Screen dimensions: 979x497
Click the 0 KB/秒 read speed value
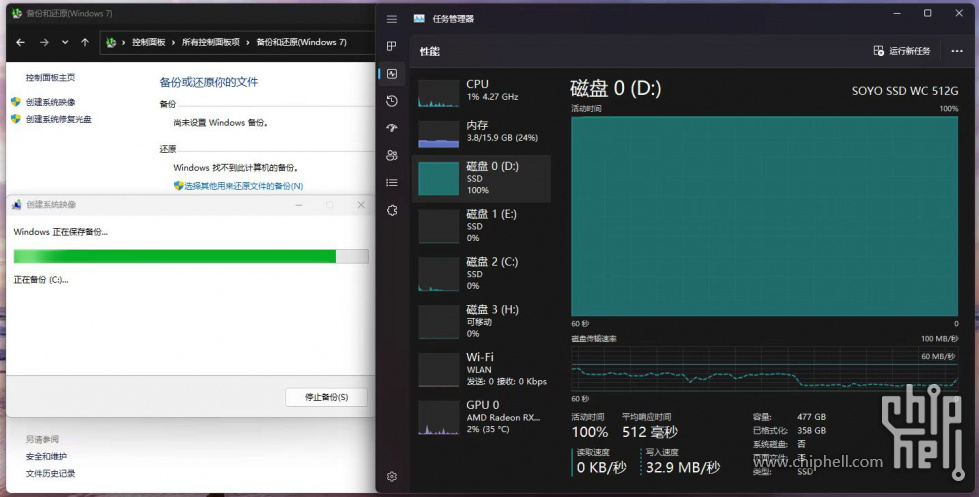(601, 467)
